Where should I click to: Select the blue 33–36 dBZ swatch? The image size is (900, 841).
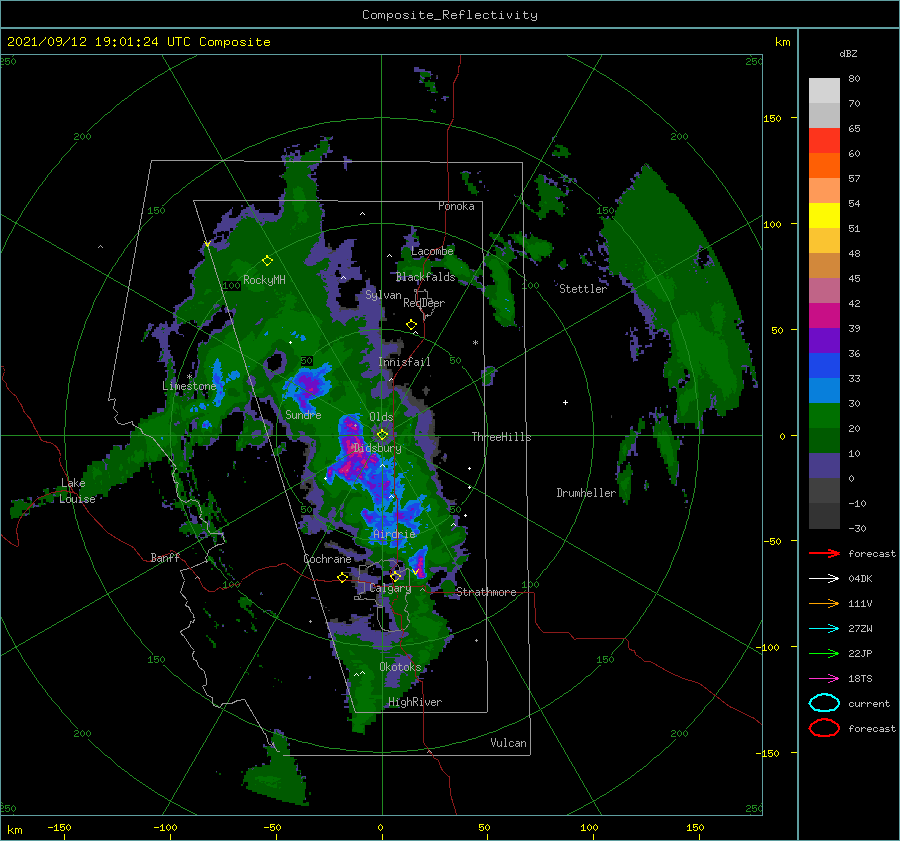point(824,366)
